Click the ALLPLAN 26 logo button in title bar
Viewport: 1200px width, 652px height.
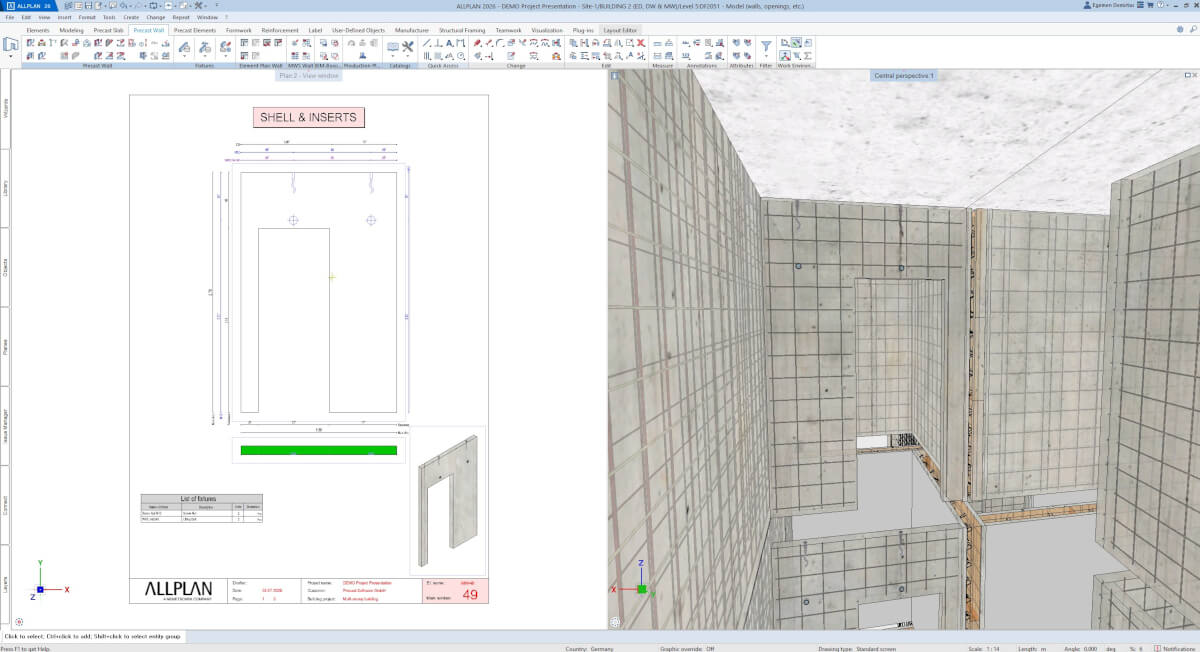click(27, 5)
